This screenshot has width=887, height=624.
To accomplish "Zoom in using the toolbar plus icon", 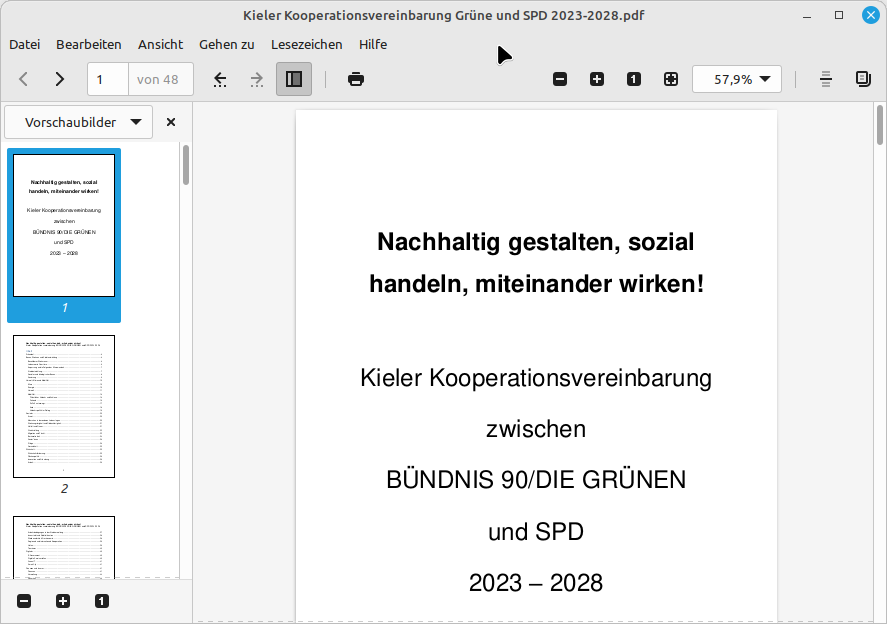I will [x=597, y=79].
